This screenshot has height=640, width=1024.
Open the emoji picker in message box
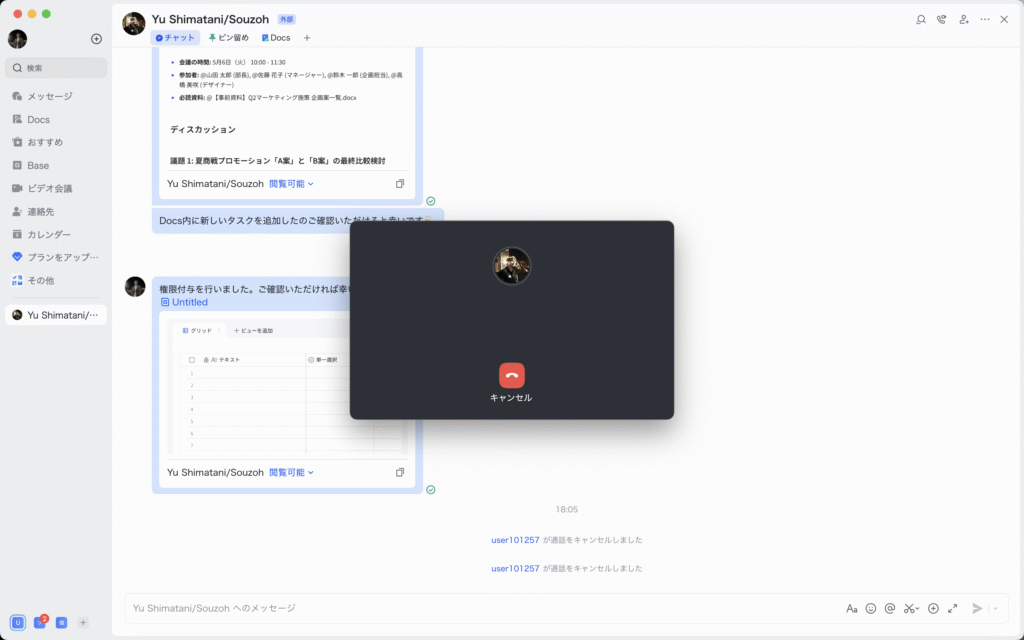pos(871,608)
